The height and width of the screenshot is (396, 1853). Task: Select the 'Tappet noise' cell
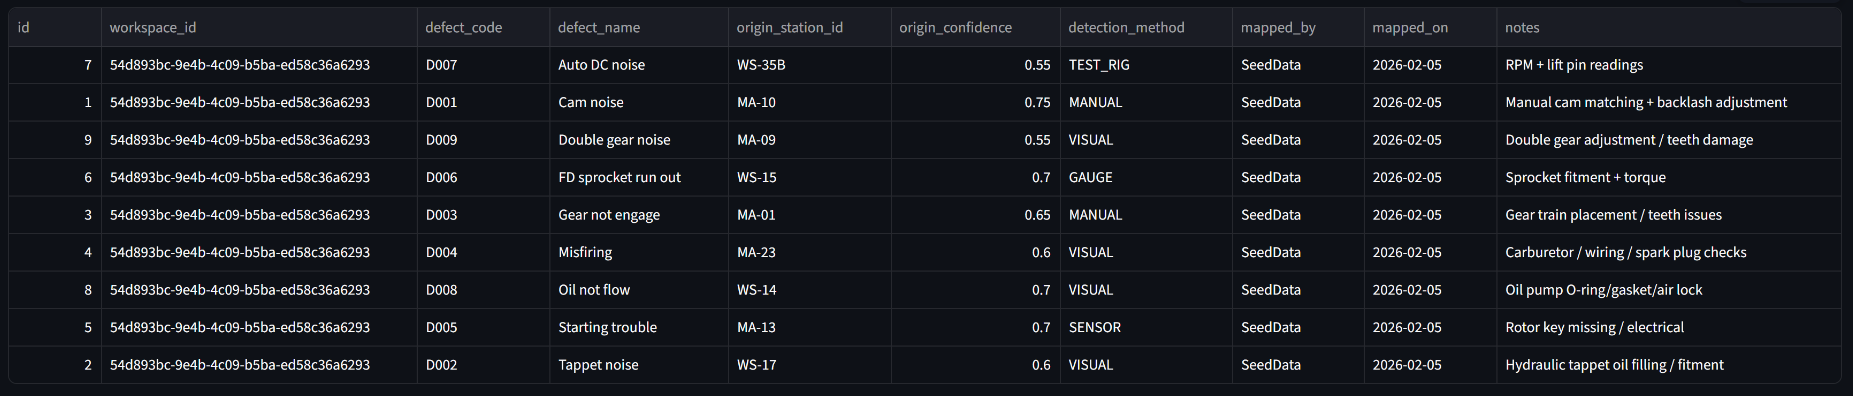click(639, 365)
